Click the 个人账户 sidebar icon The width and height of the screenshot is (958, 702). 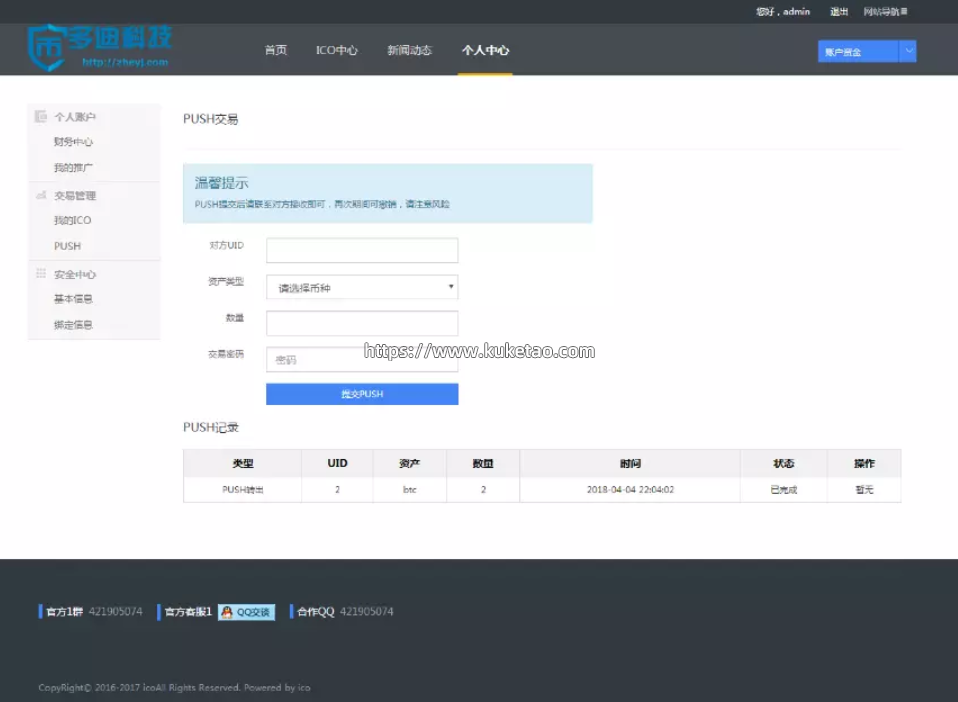[x=41, y=117]
